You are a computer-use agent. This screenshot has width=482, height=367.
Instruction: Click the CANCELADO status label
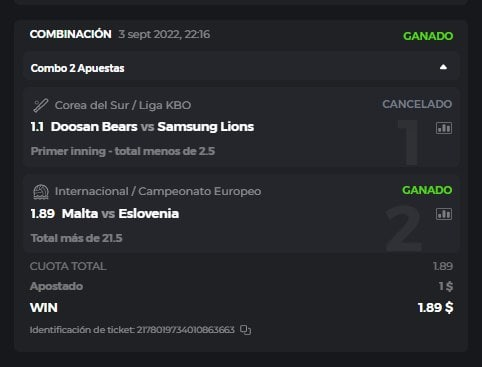(x=417, y=104)
